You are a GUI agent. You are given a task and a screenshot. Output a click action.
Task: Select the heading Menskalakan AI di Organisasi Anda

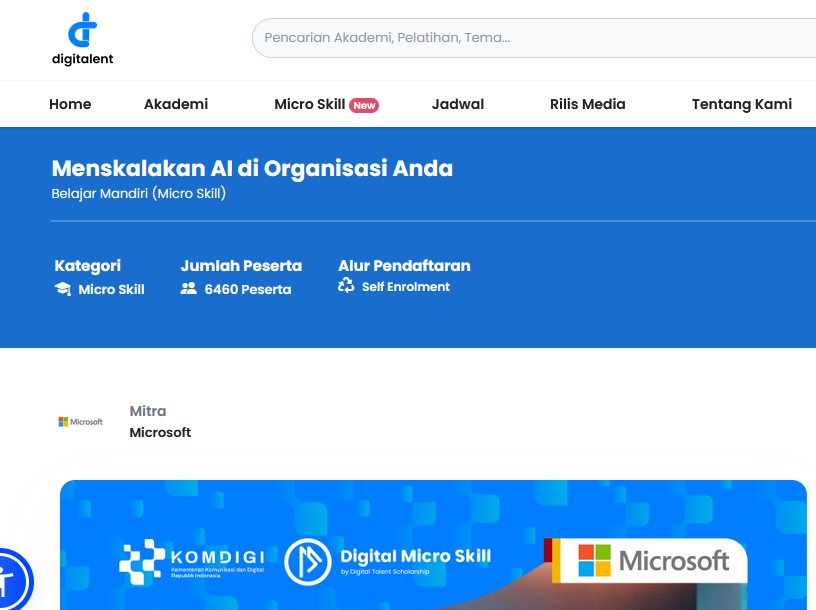tap(252, 168)
